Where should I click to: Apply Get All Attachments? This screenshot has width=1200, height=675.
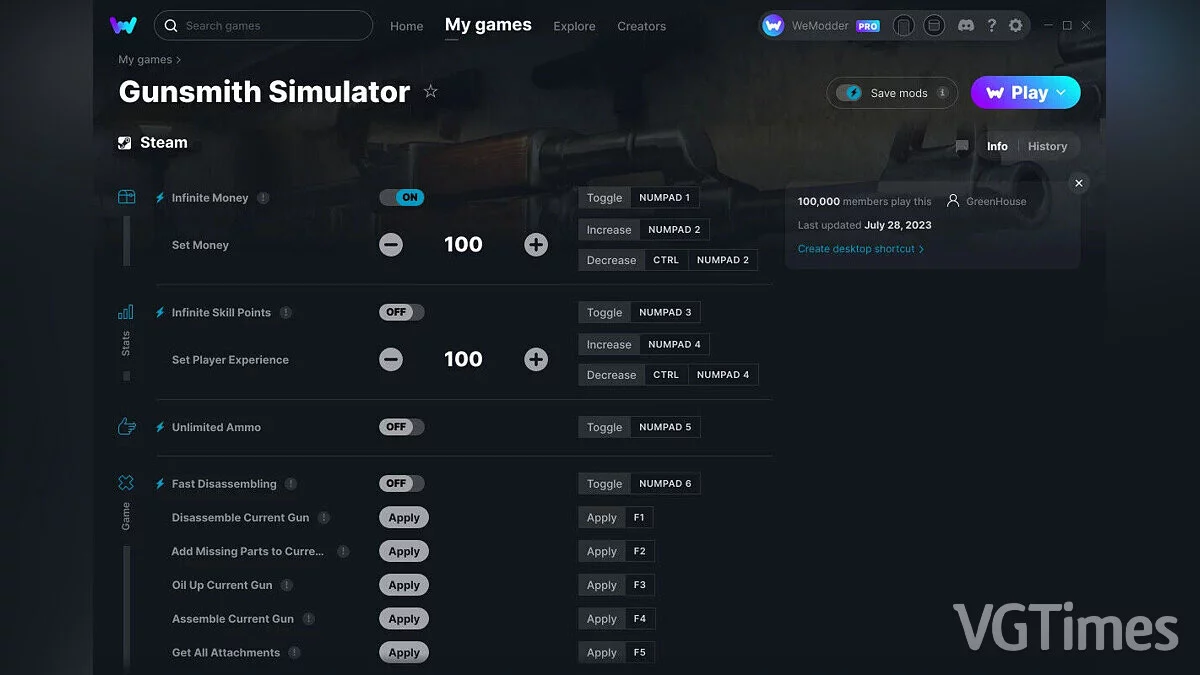[404, 653]
